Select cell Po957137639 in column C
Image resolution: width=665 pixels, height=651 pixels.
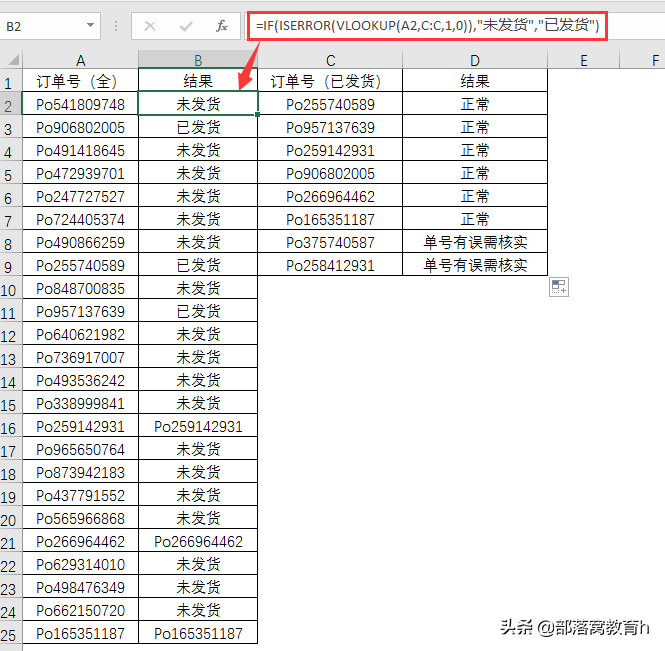[x=330, y=127]
